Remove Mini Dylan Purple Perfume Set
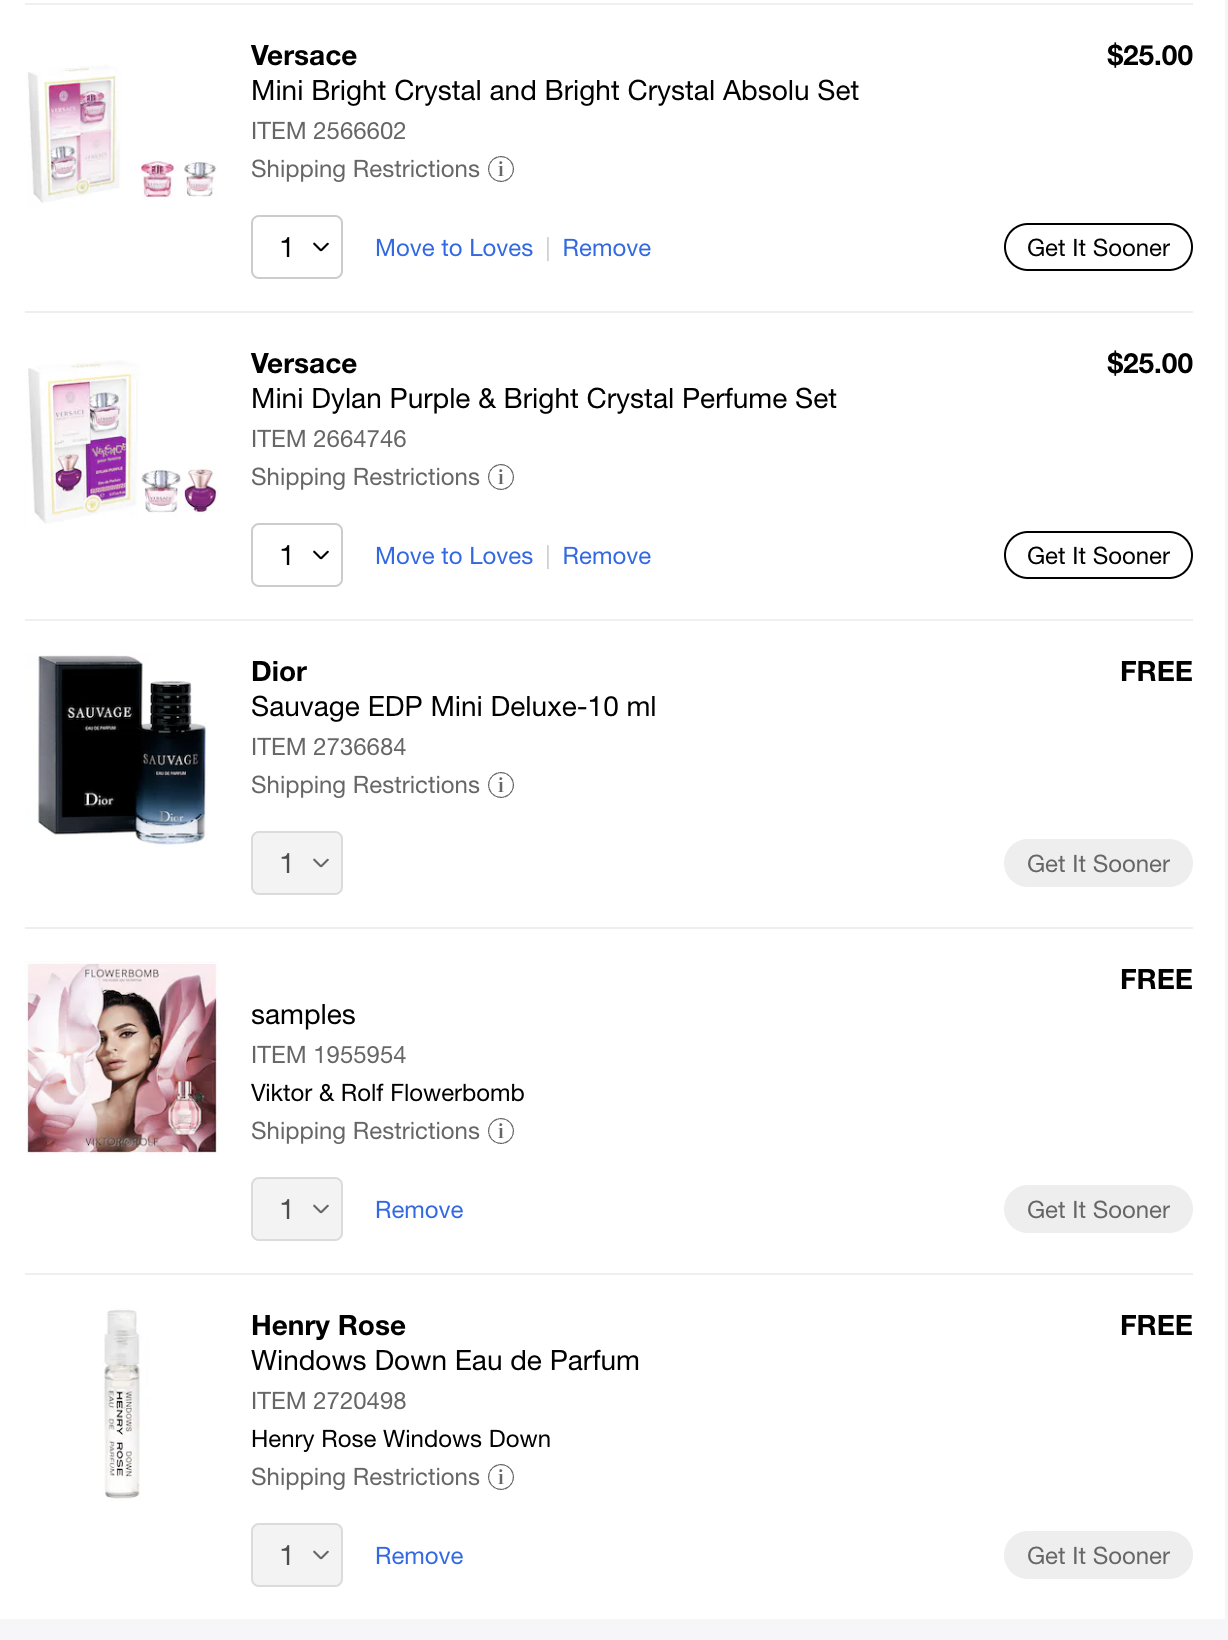The image size is (1228, 1640). point(606,556)
